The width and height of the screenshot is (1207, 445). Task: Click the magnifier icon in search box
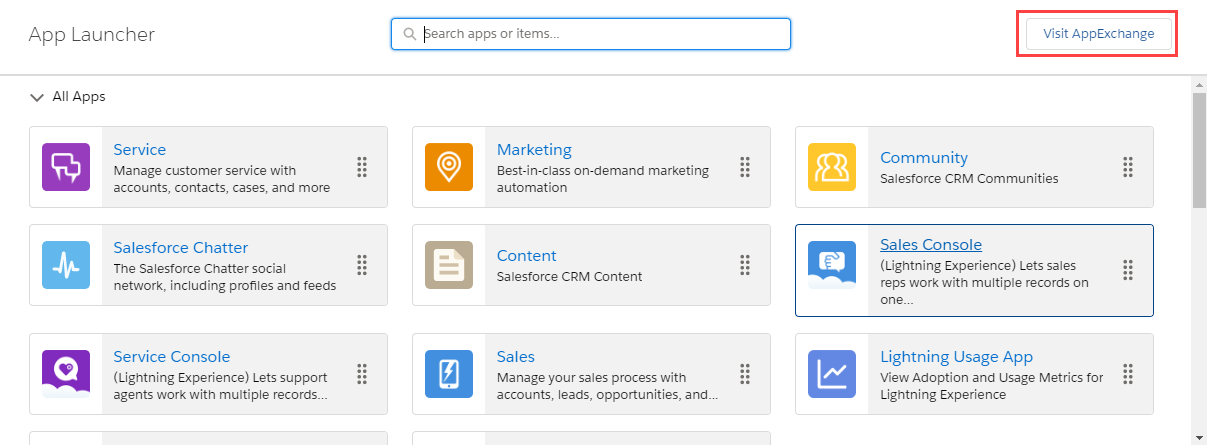409,34
